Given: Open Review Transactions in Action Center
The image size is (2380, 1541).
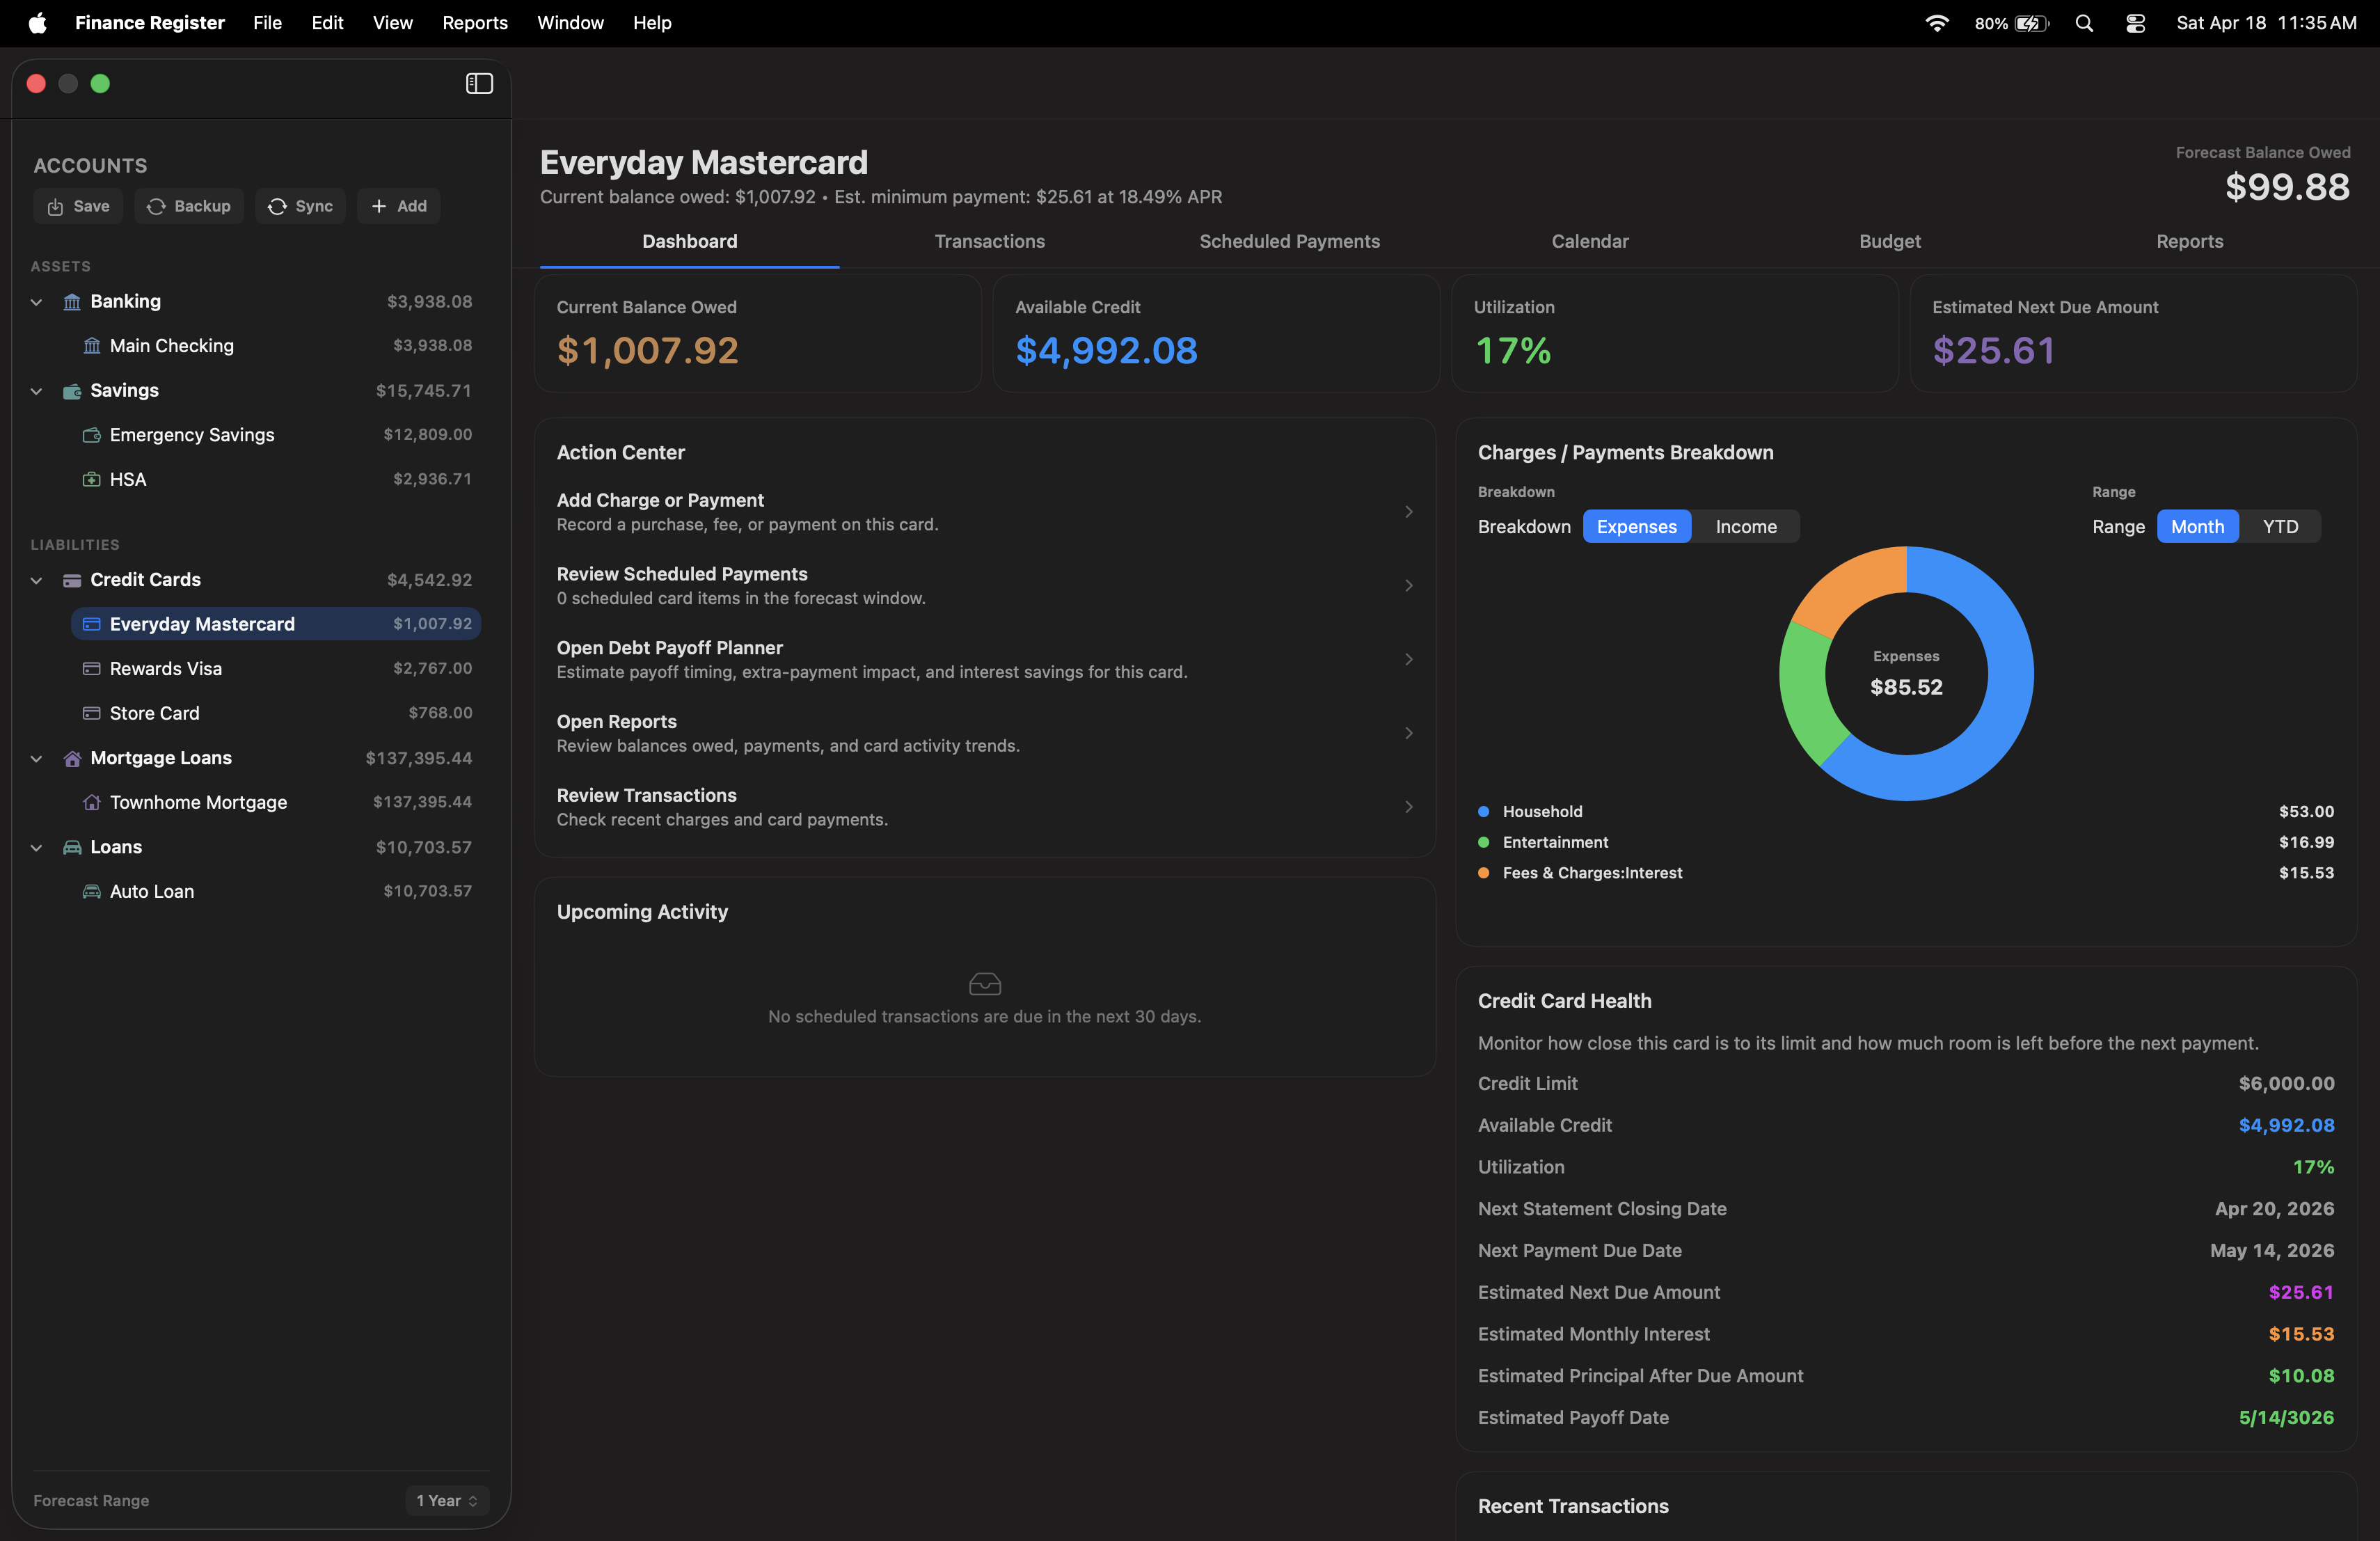Looking at the screenshot, I should pyautogui.click(x=985, y=807).
